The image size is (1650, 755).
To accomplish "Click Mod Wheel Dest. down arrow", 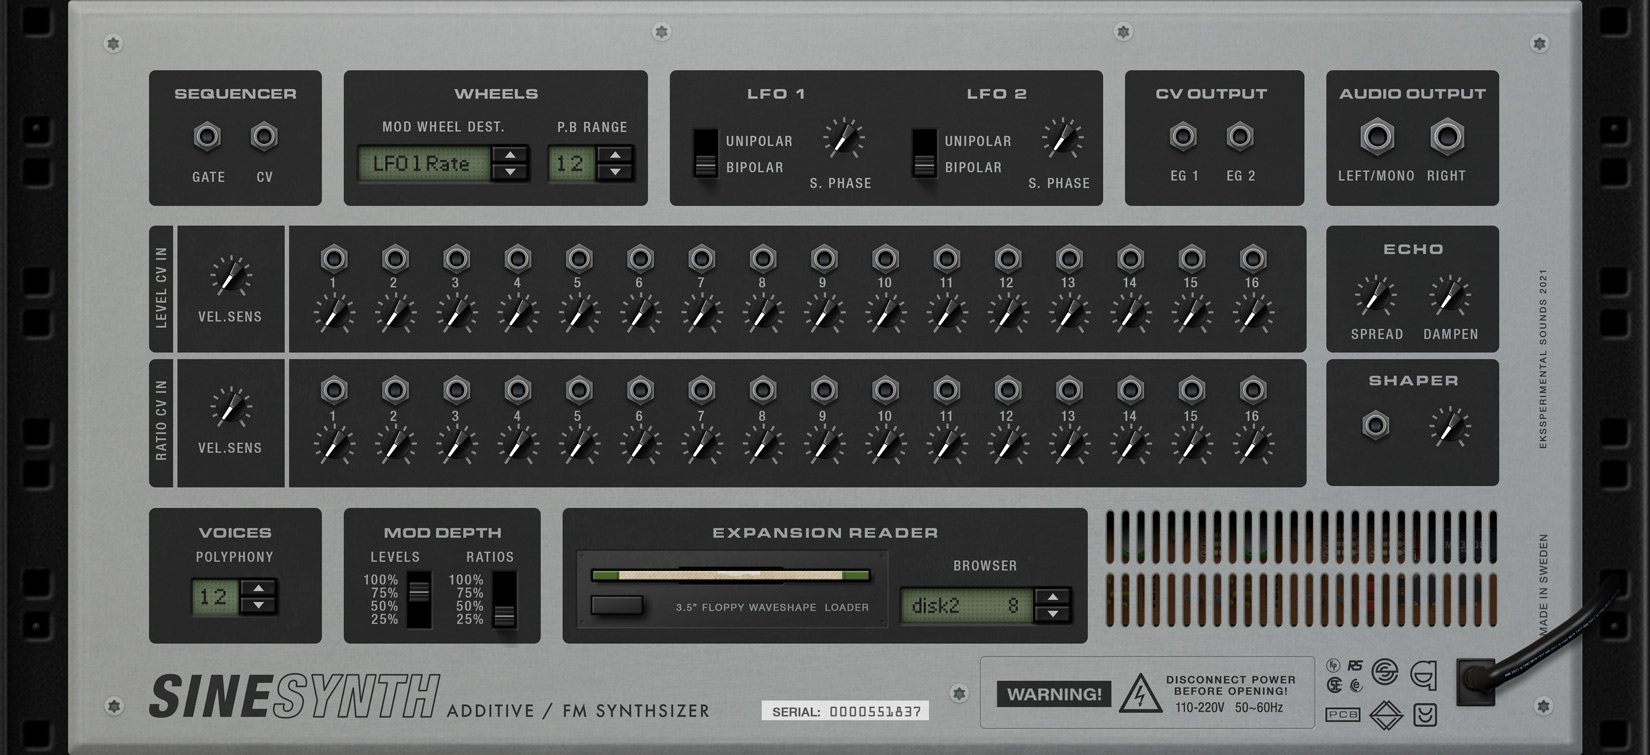I will click(510, 172).
